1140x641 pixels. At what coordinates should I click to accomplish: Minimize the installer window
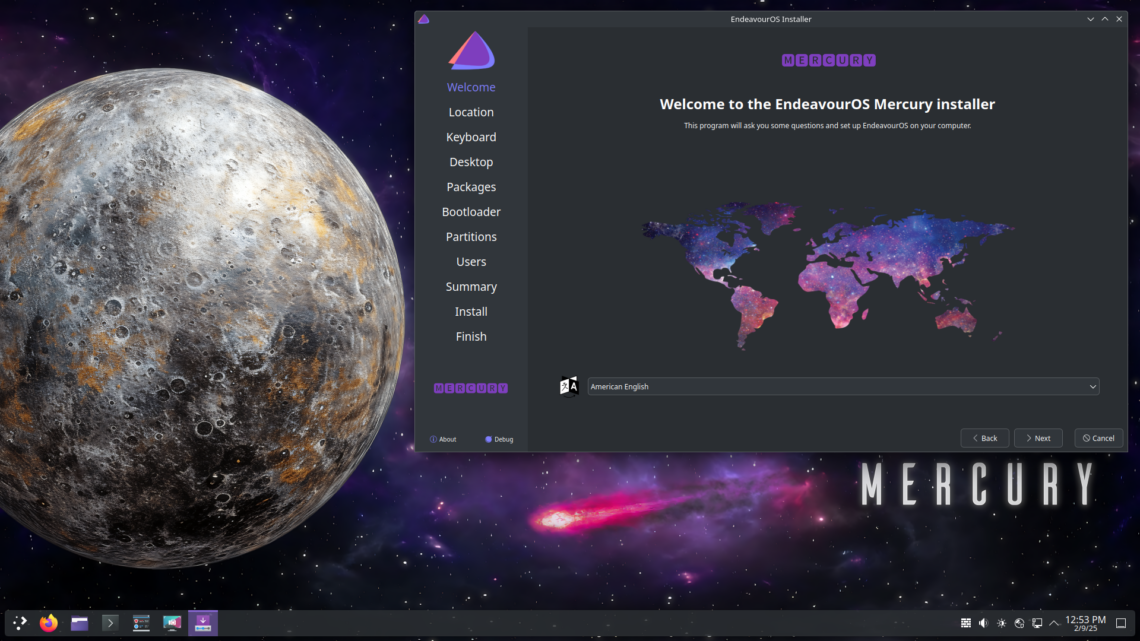coord(1091,19)
